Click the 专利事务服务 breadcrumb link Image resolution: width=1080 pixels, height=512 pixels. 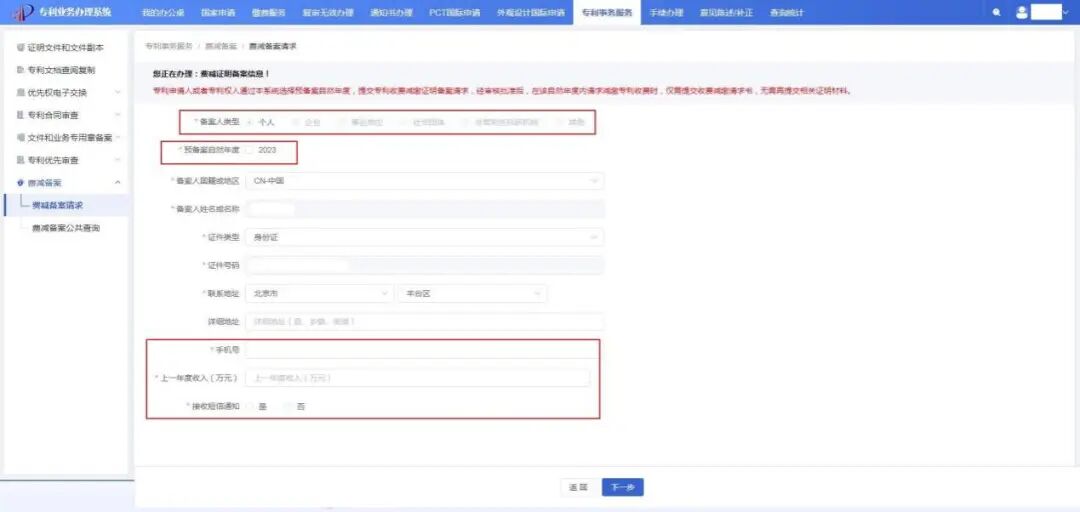(x=169, y=45)
